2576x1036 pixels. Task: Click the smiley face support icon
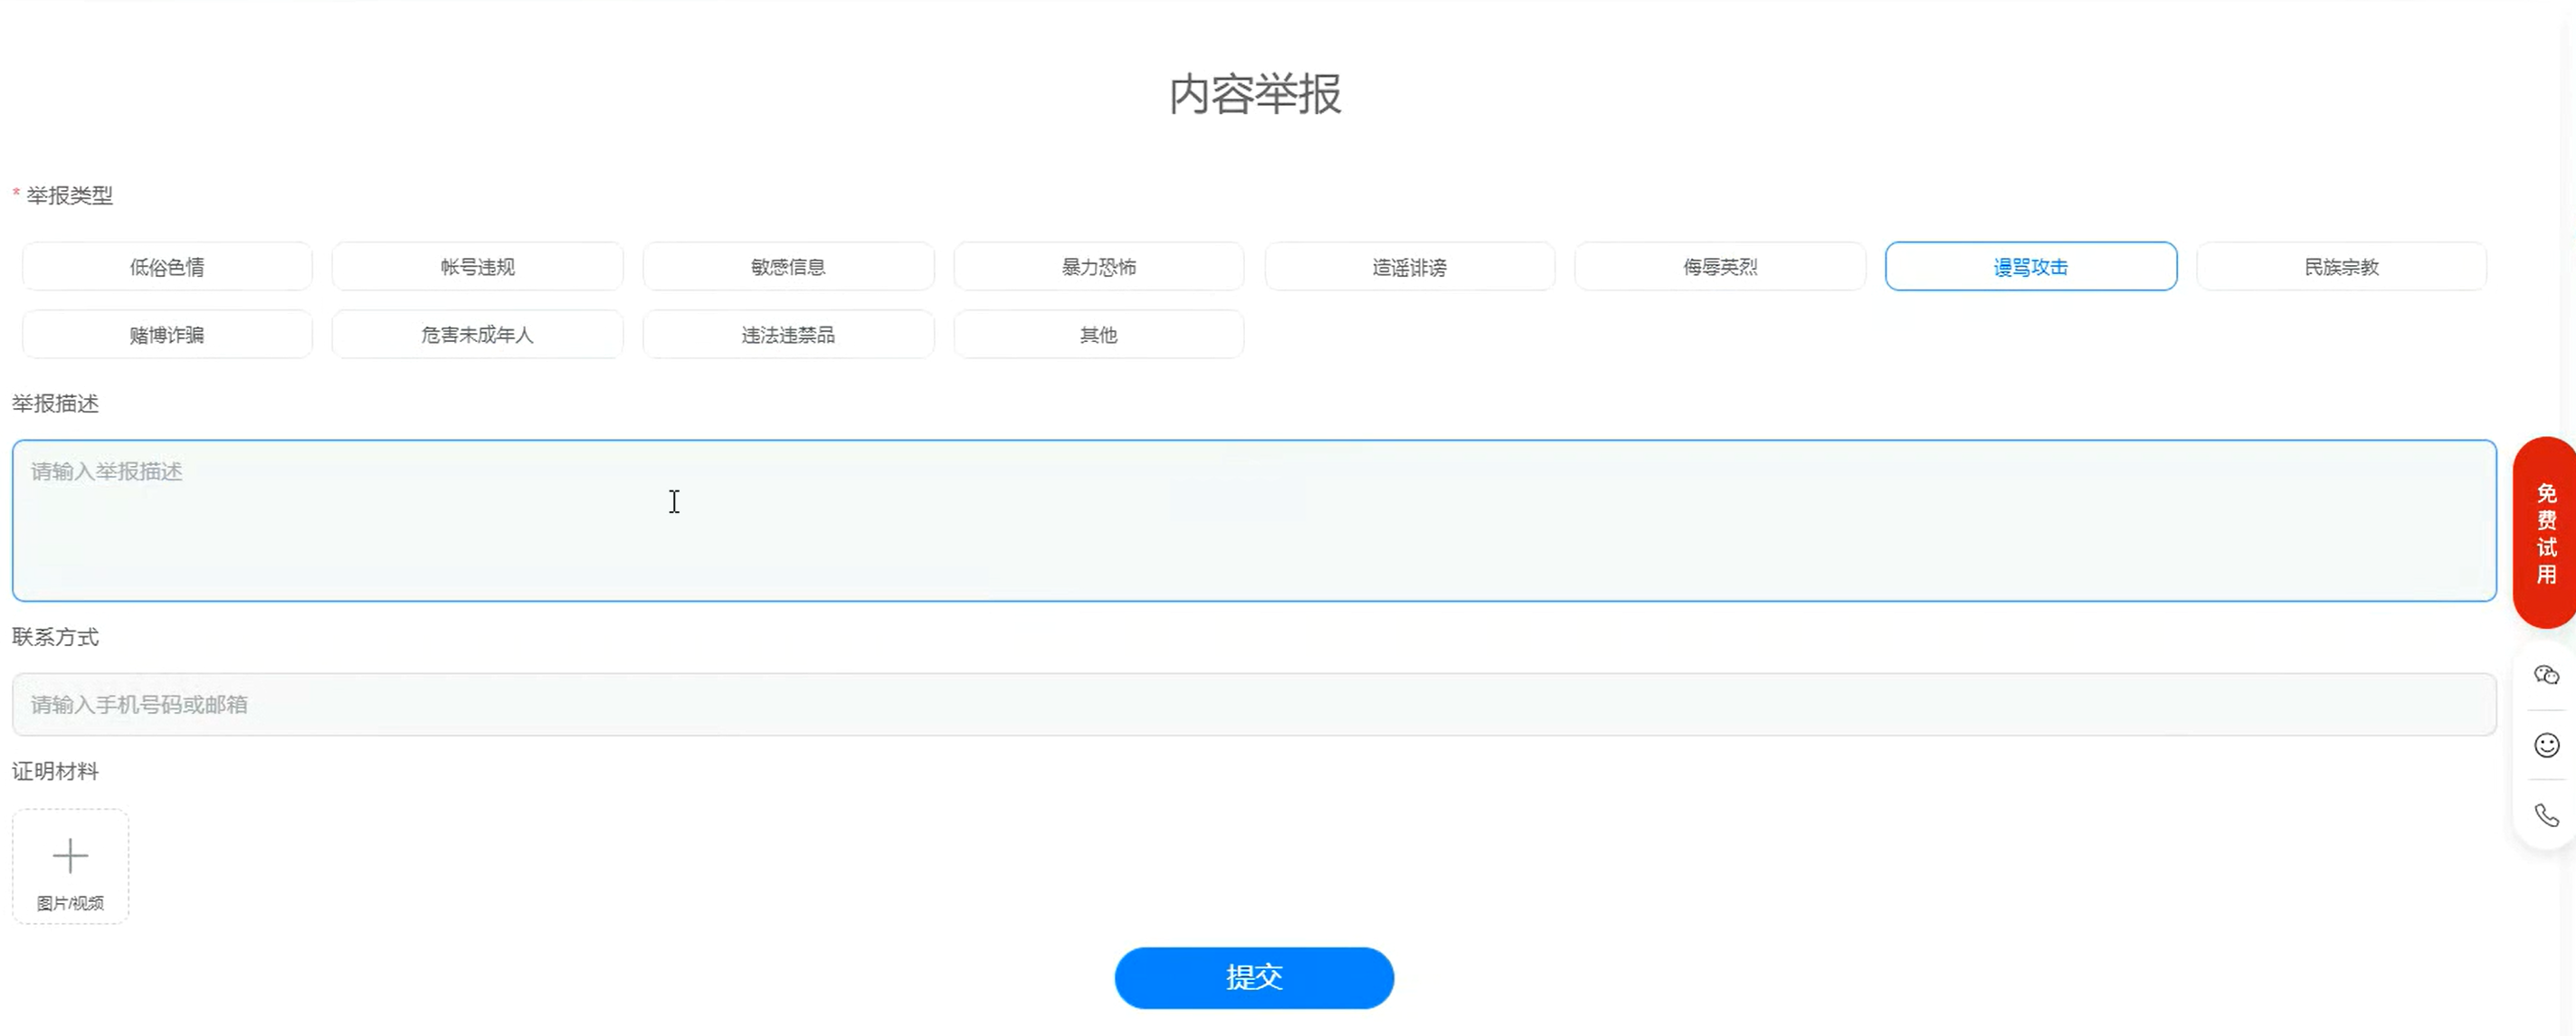click(2546, 745)
